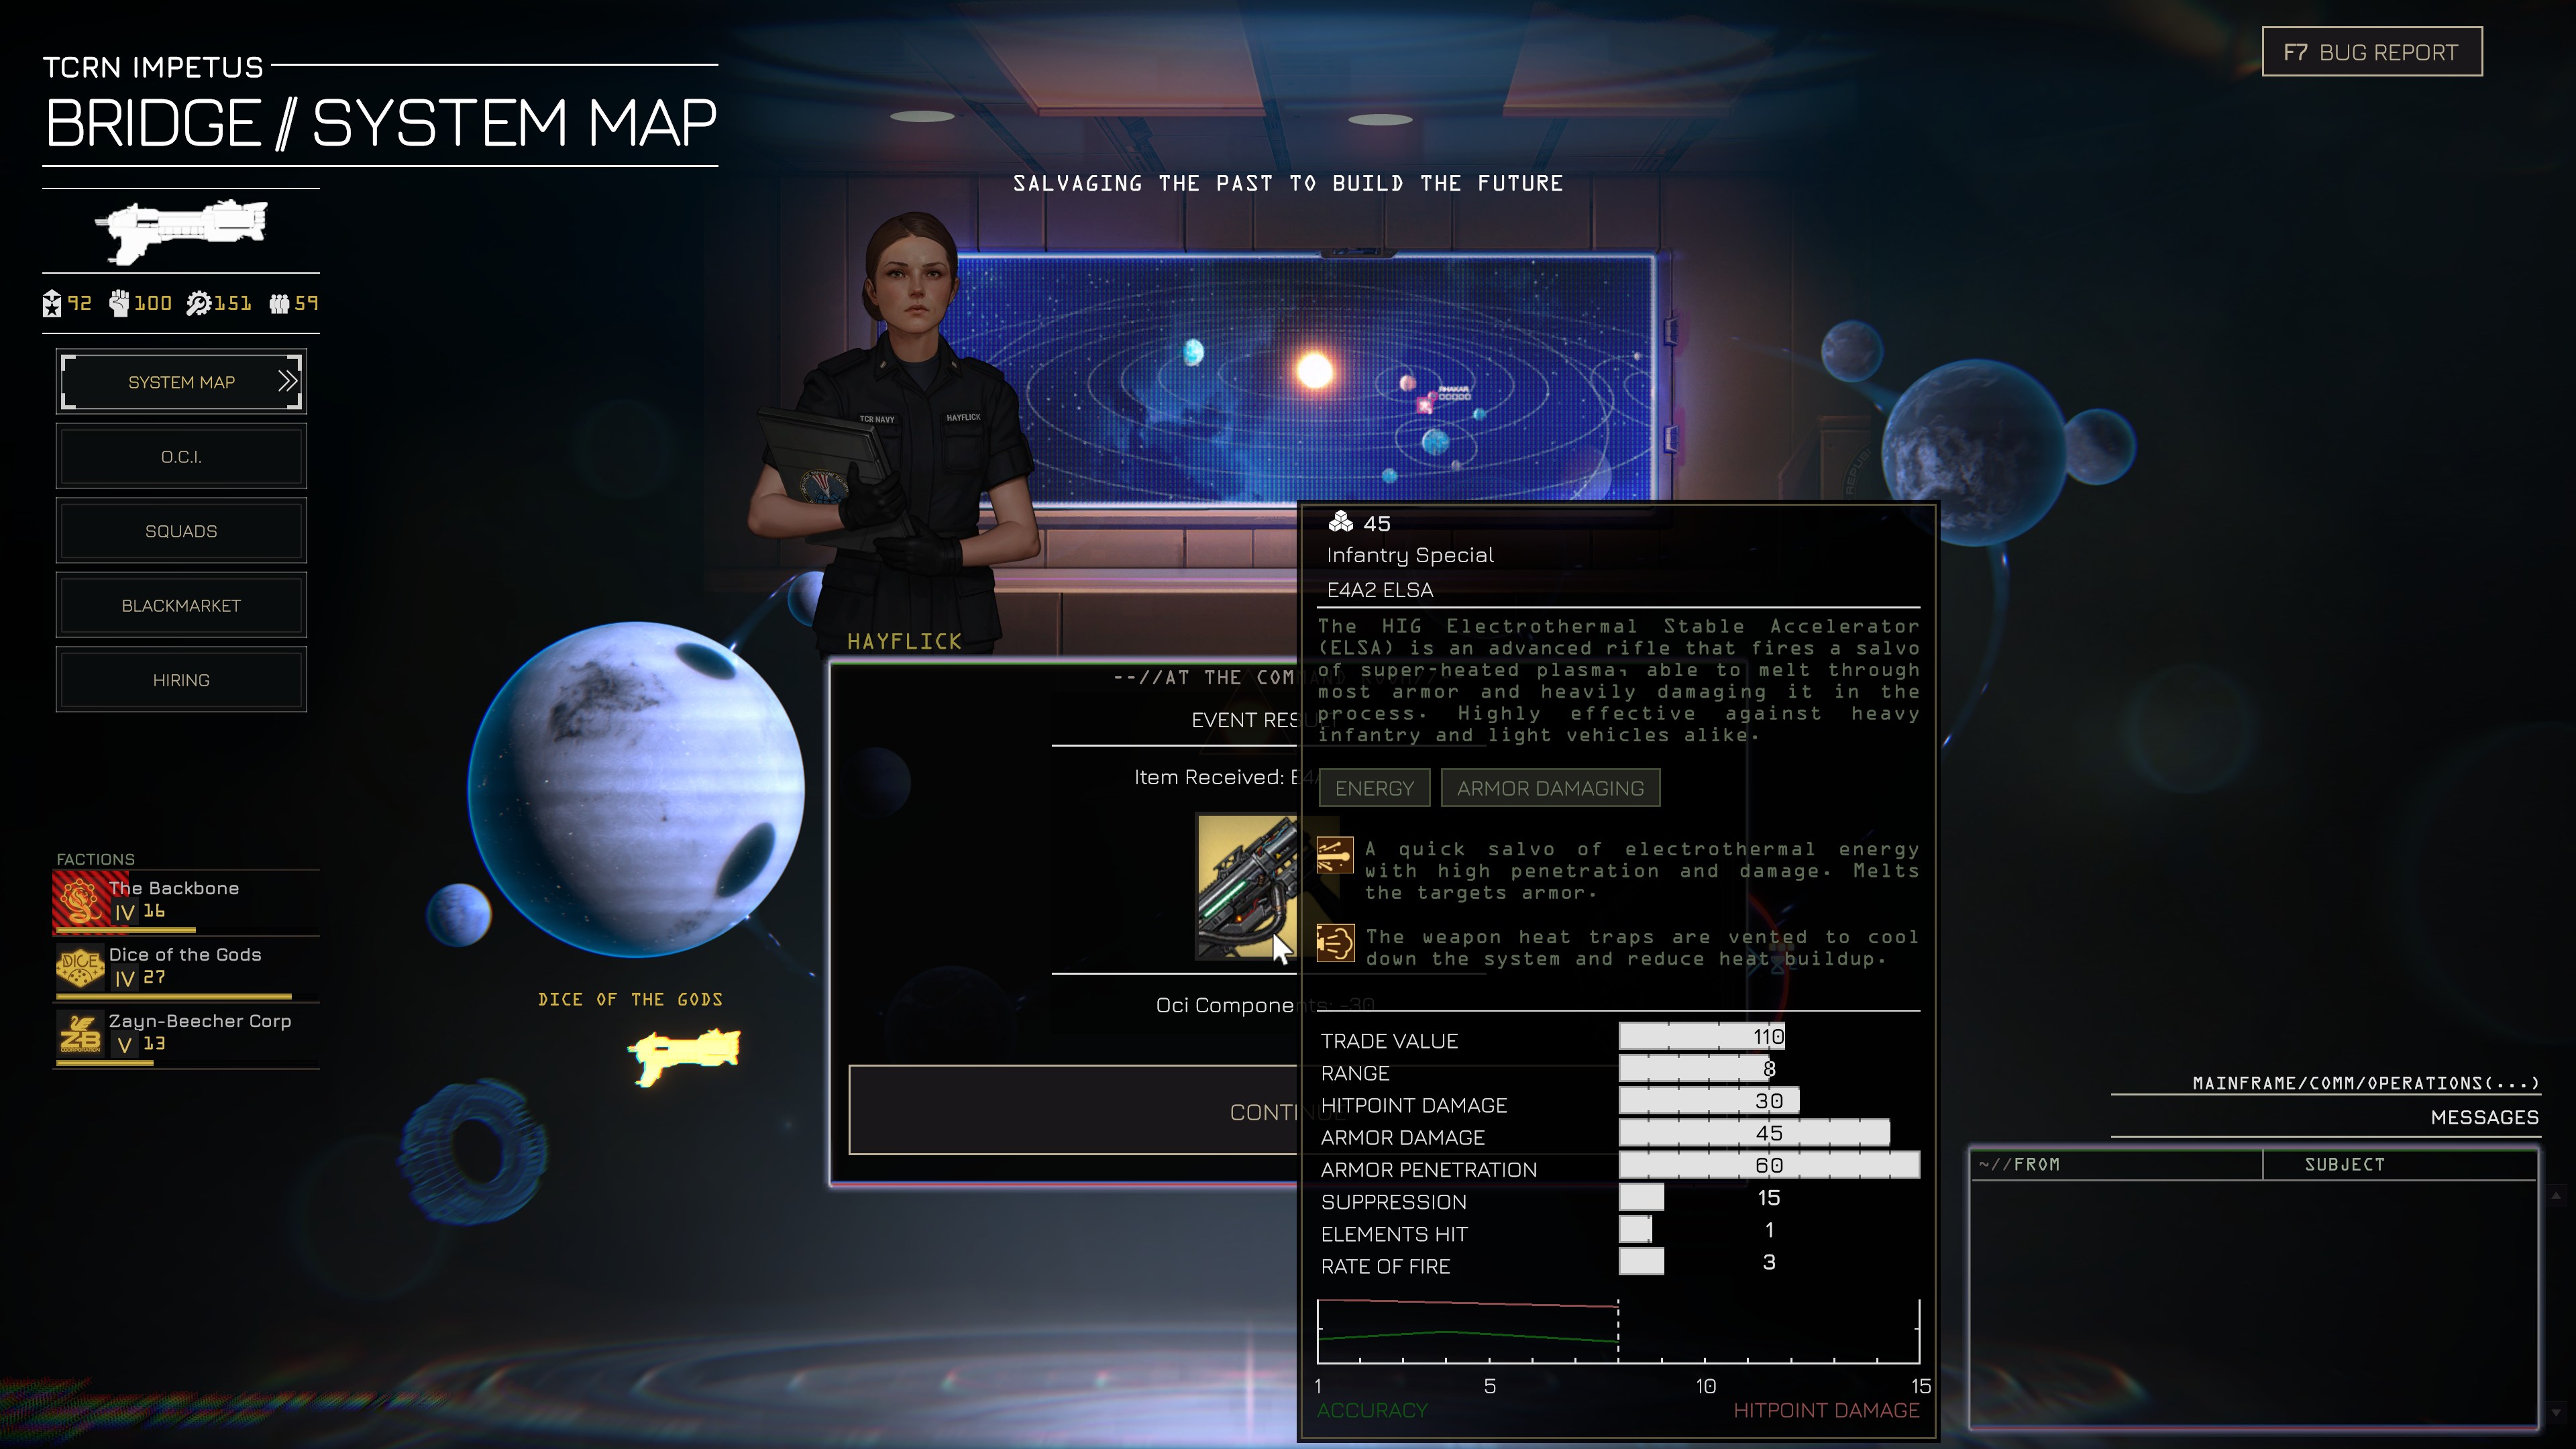Open the O.C.I. menu
The image size is (2576, 1449).
coord(181,457)
